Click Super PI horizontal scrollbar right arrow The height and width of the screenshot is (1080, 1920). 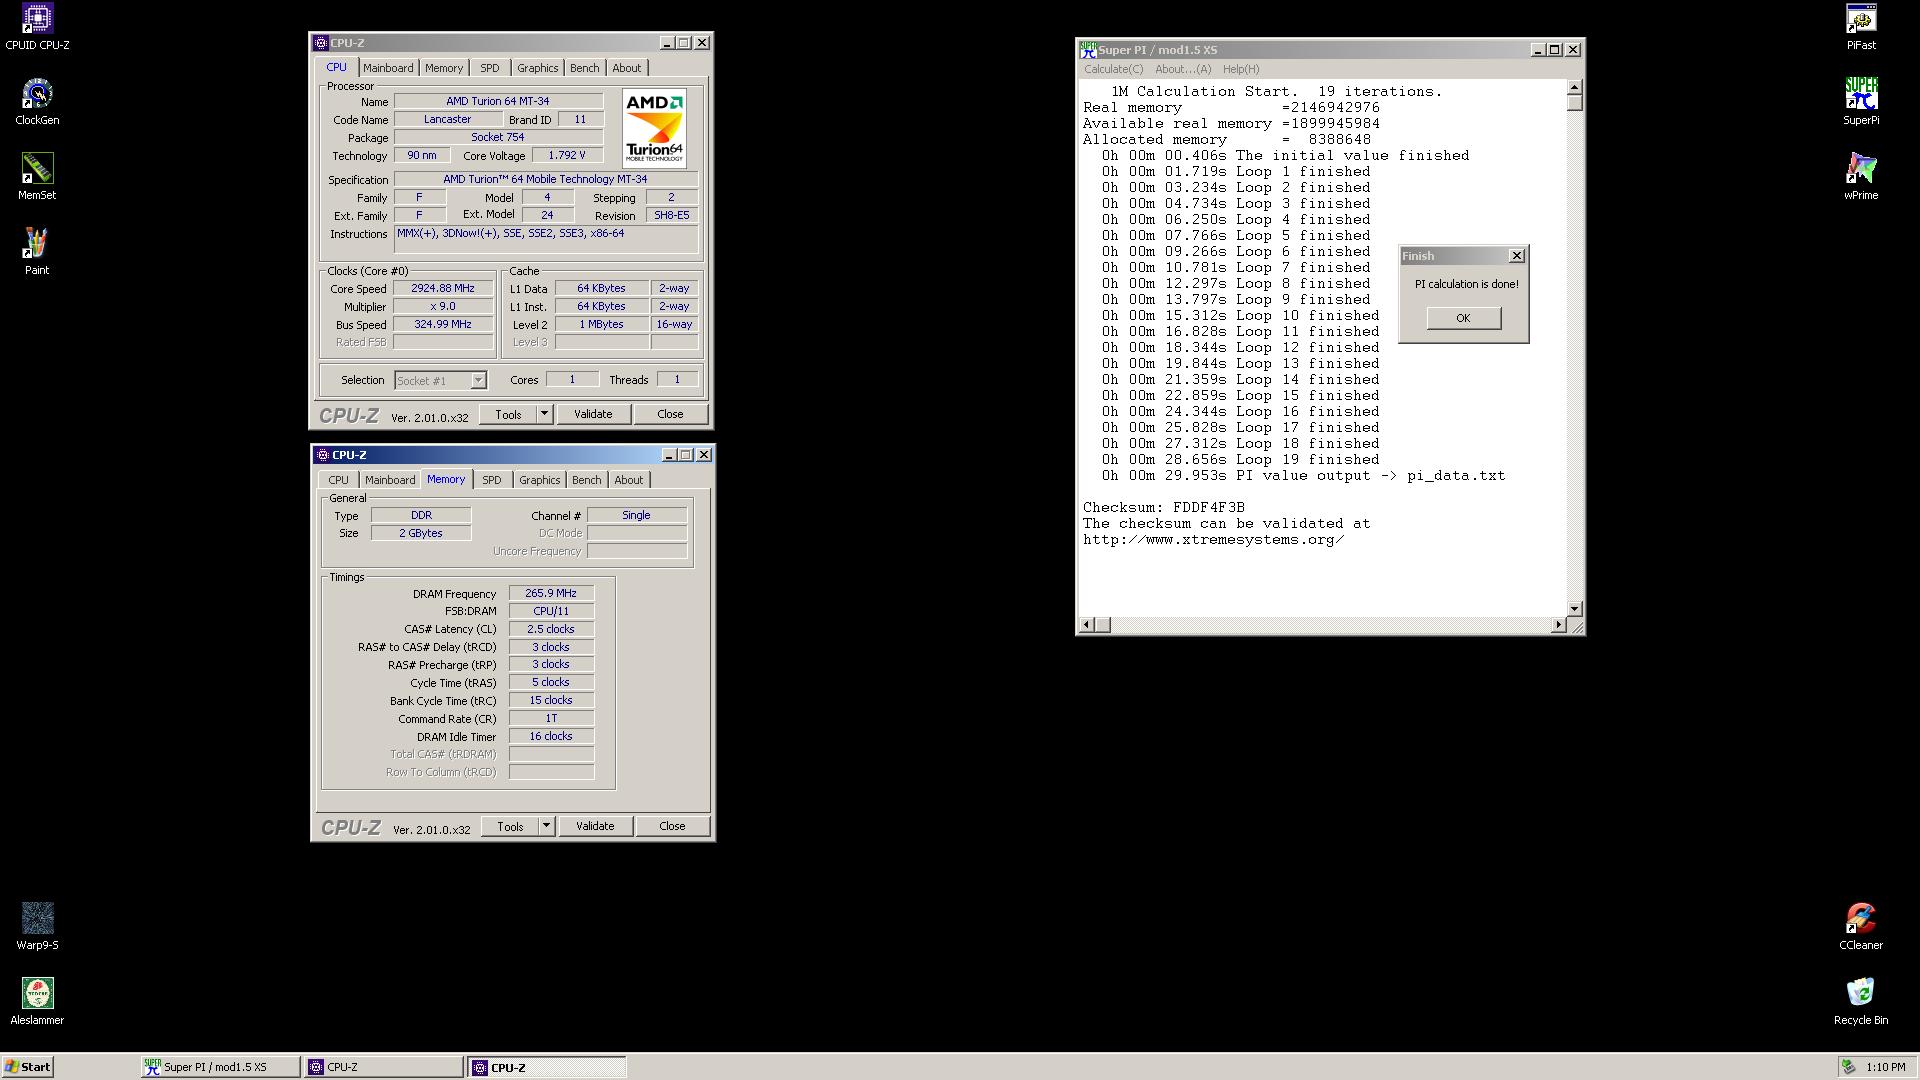tap(1558, 625)
